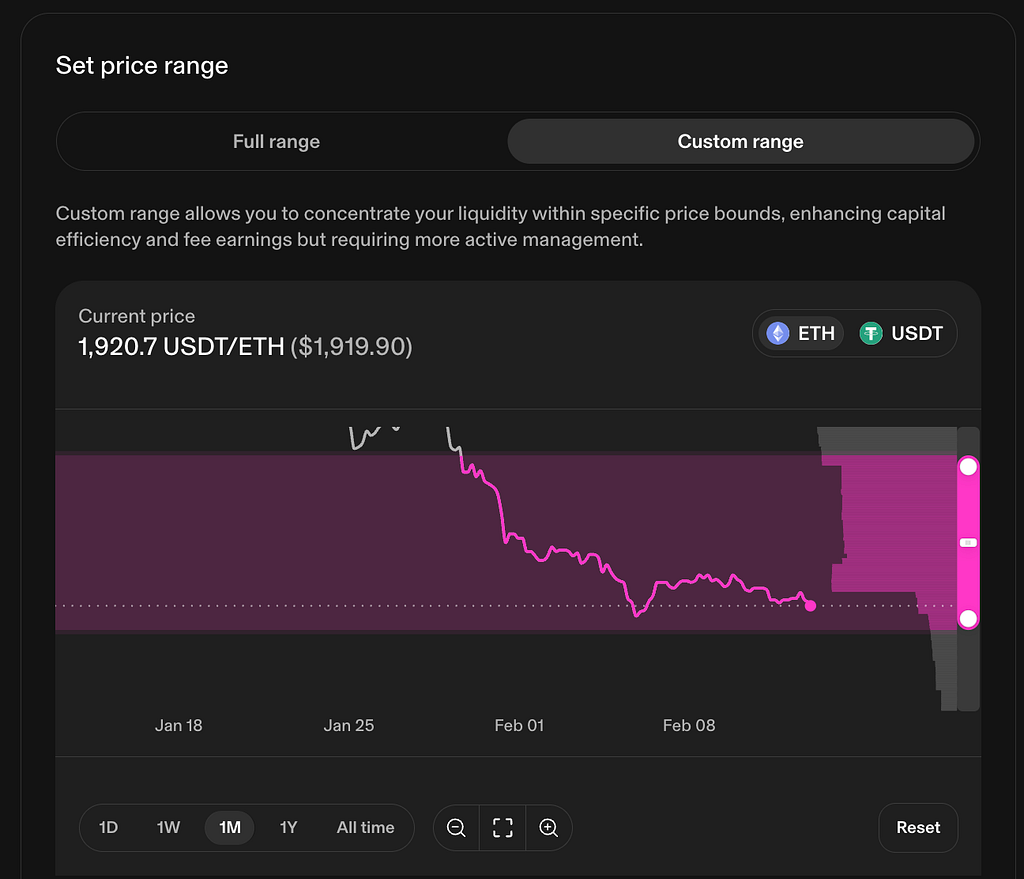Image resolution: width=1024 pixels, height=879 pixels.
Task: Click the Tether logo icon
Action: (x=871, y=334)
